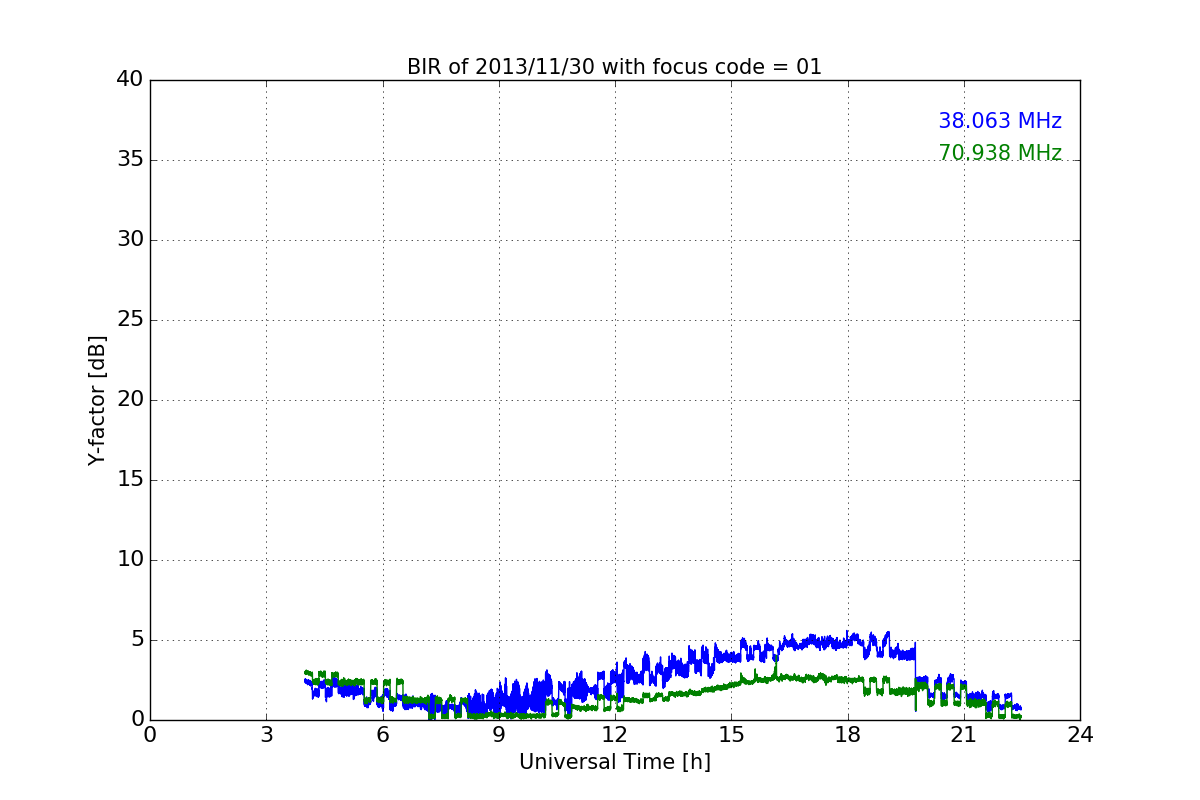This screenshot has height=800, width=1200.
Task: Click the x-axis tick label '21'
Action: (x=964, y=736)
